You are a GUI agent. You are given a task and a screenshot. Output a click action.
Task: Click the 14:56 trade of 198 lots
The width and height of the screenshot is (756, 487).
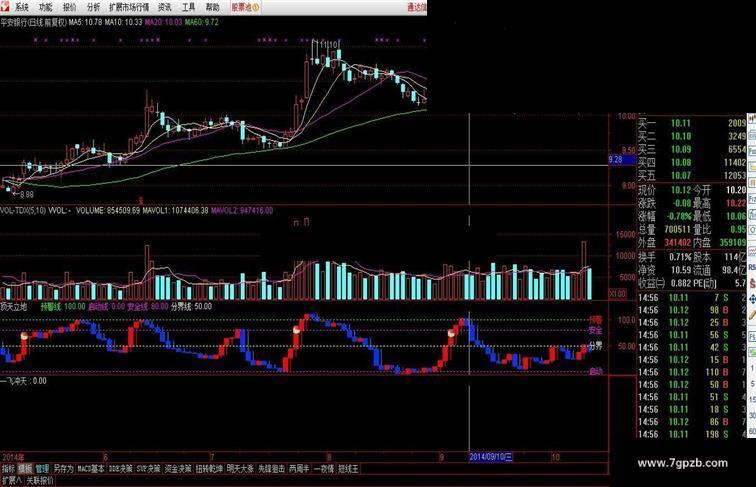click(691, 434)
